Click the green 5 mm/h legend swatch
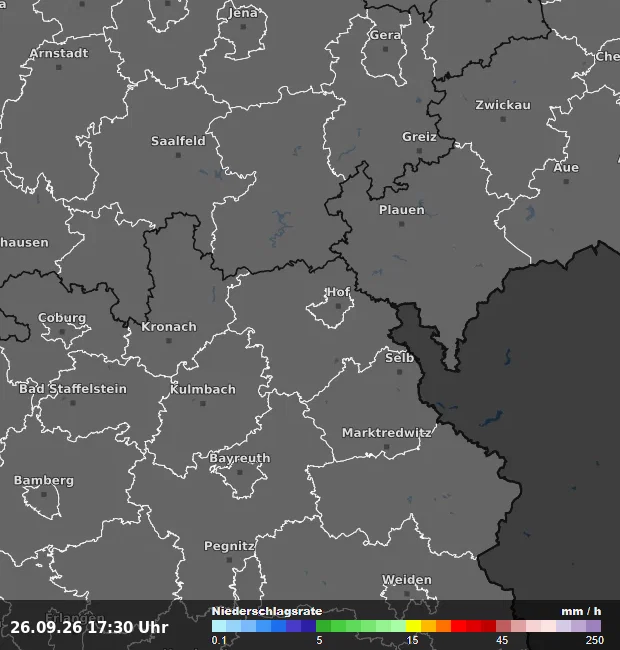 323,626
